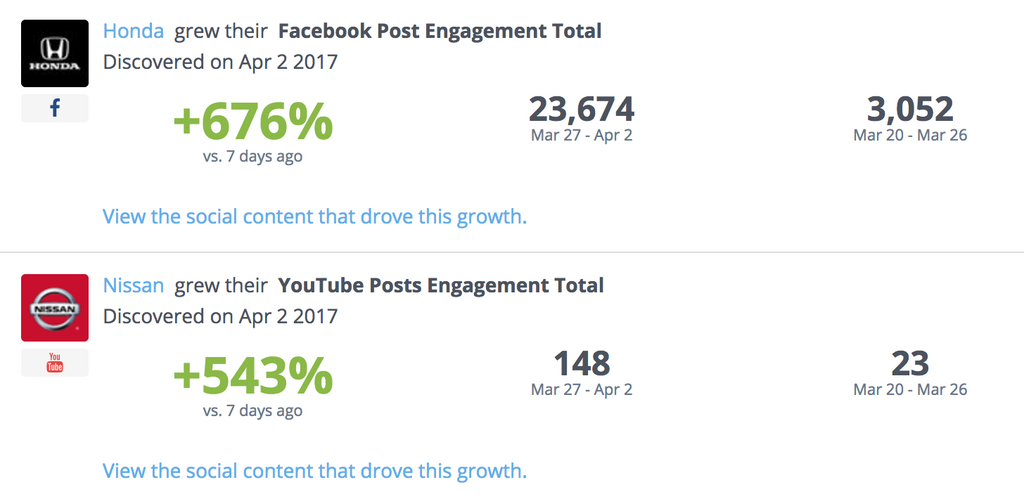Click the Honda logo thumbnail
This screenshot has width=1024, height=499.
pos(55,53)
